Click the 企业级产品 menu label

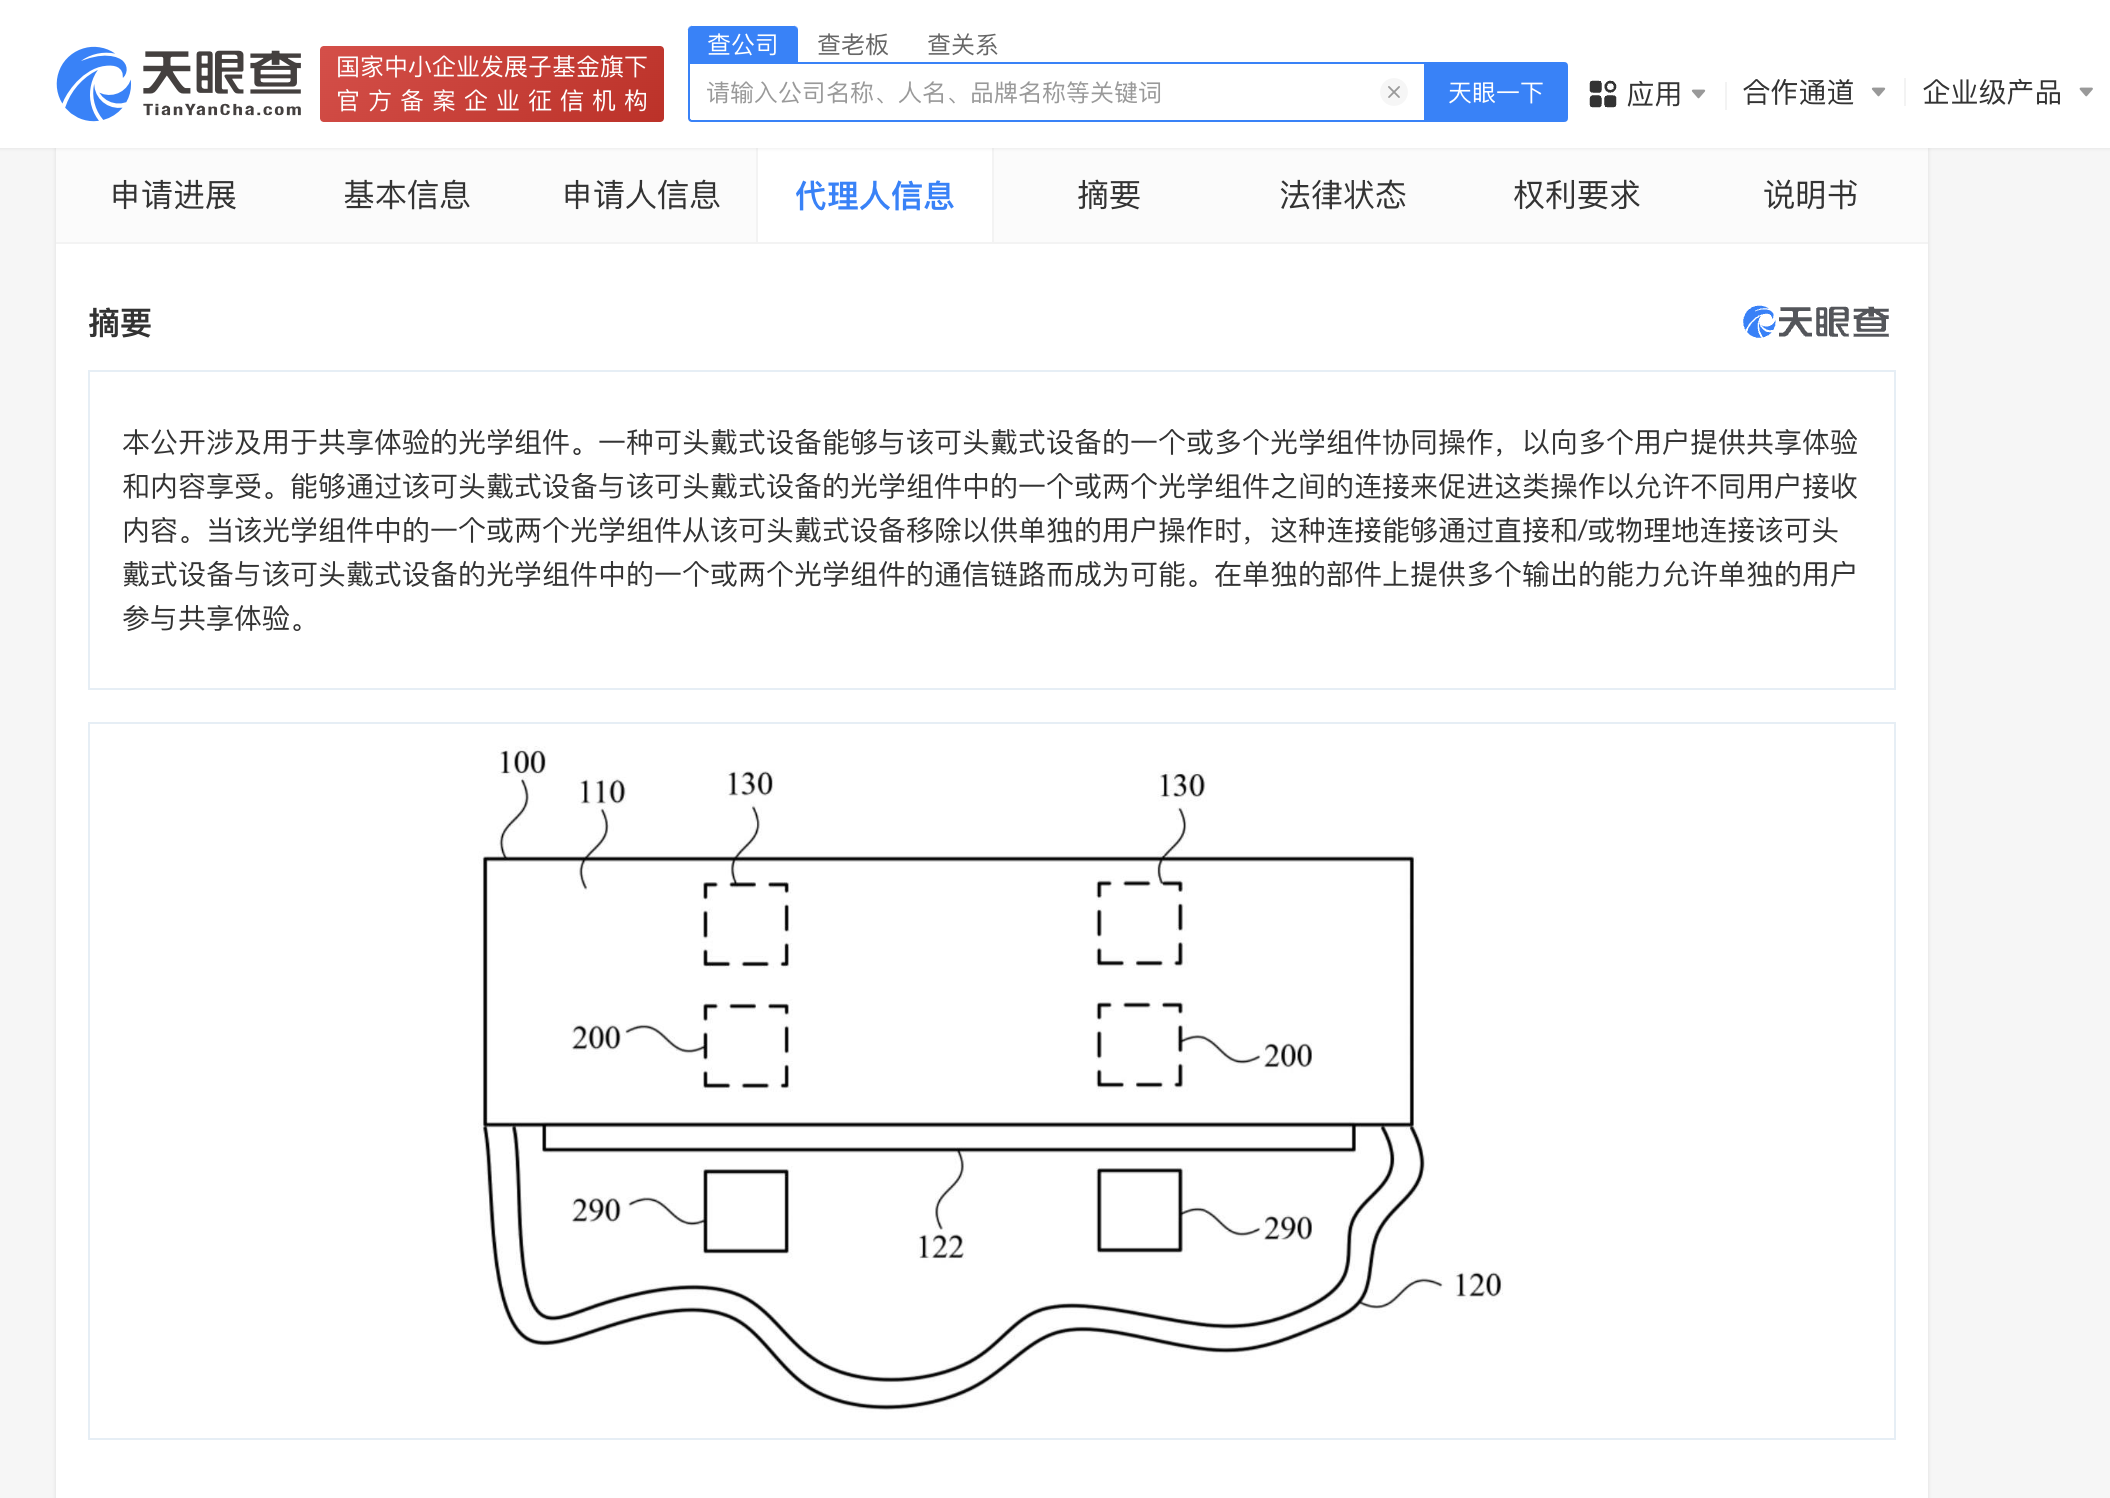pos(1992,92)
